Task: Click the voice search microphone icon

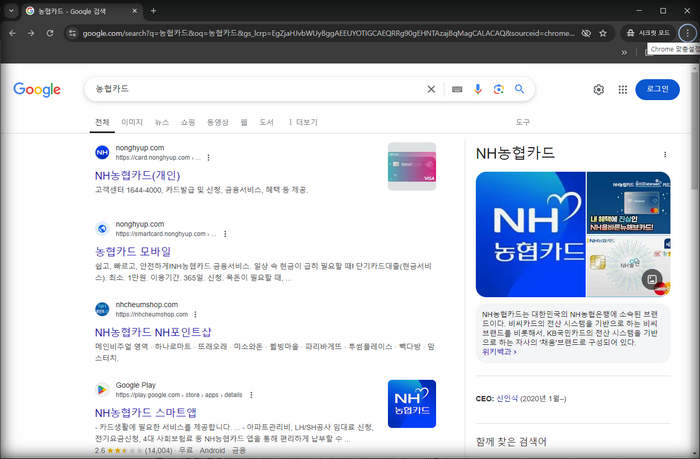Action: point(477,89)
